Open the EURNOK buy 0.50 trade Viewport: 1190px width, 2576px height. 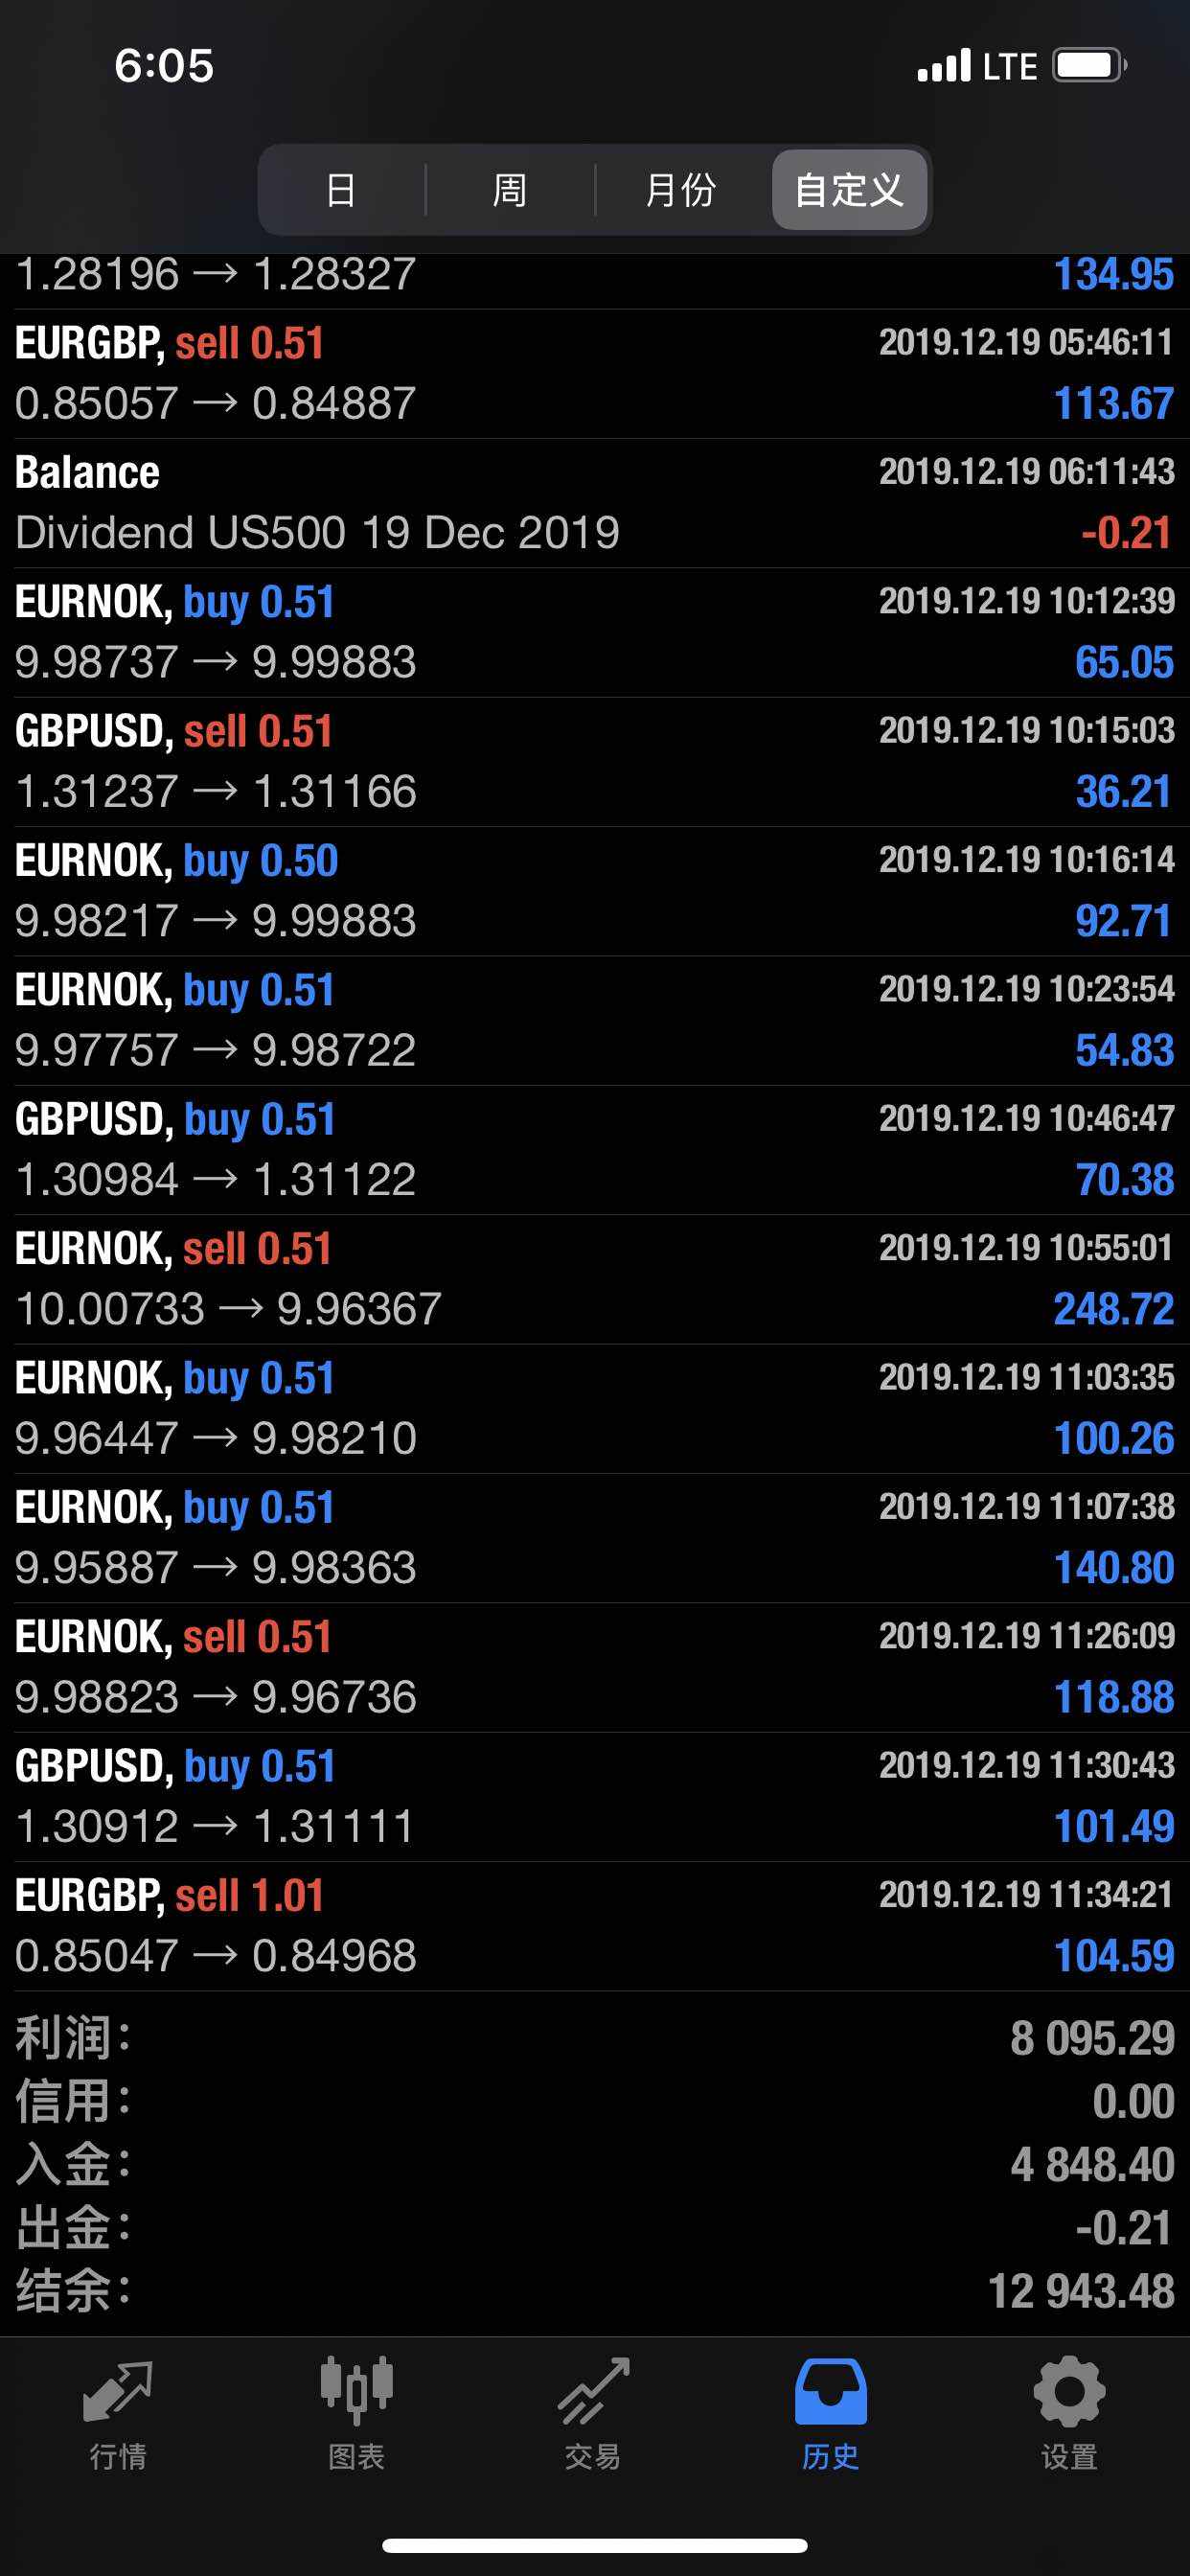pos(594,891)
